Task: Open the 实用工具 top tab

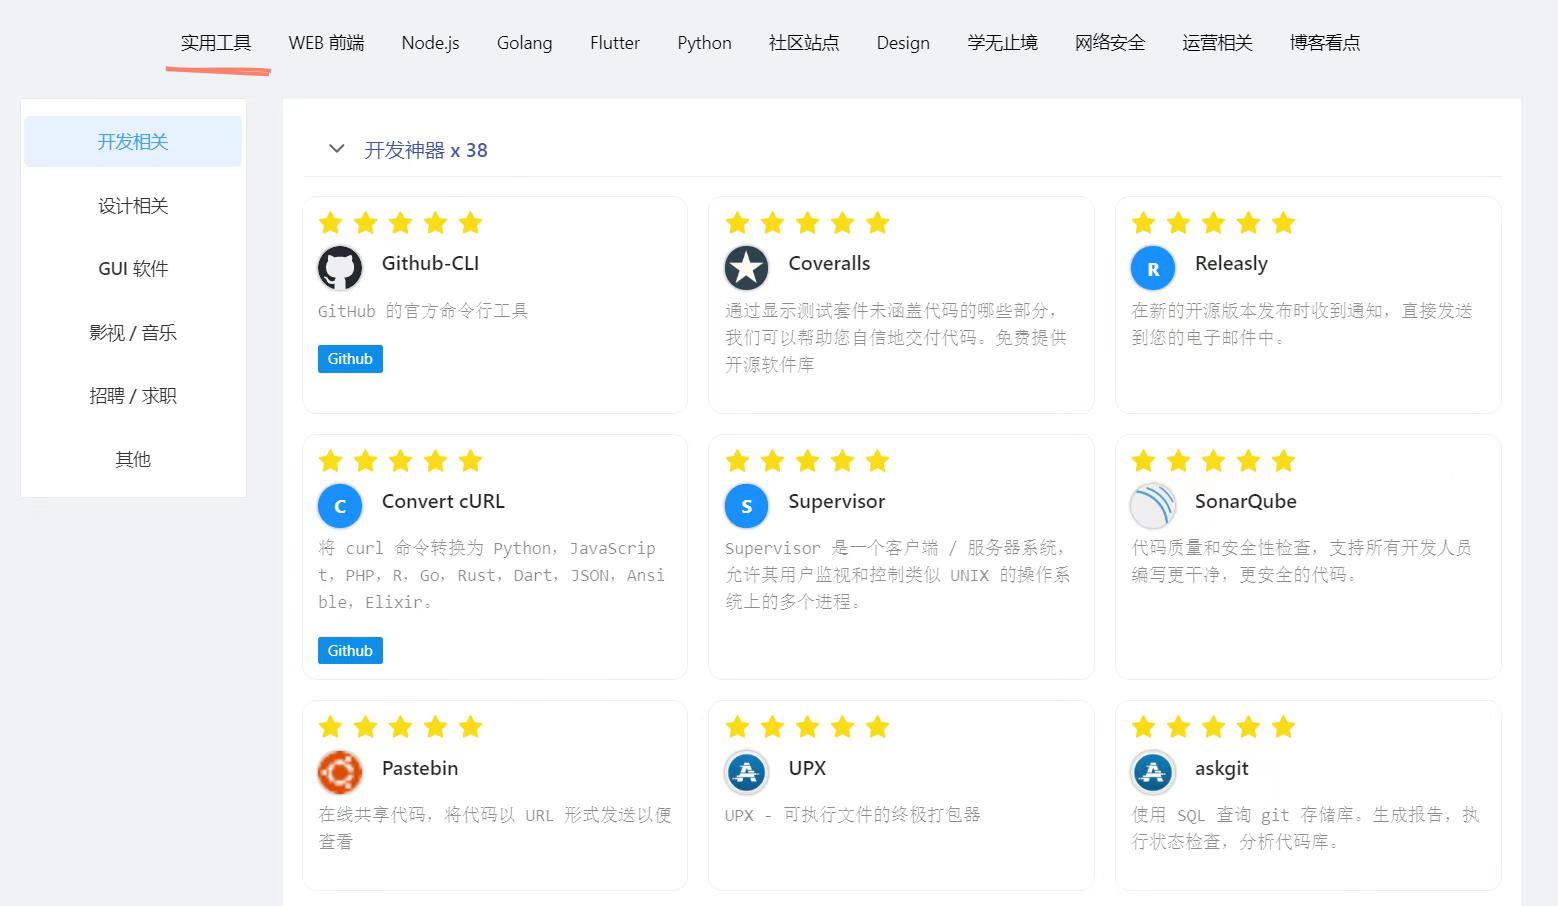Action: point(216,43)
